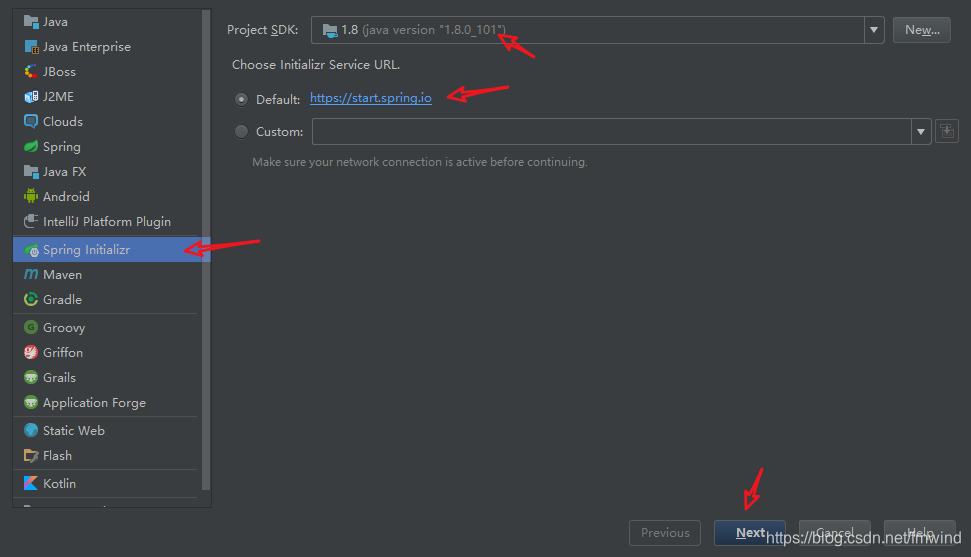Click the Java folder icon

coord(31,22)
